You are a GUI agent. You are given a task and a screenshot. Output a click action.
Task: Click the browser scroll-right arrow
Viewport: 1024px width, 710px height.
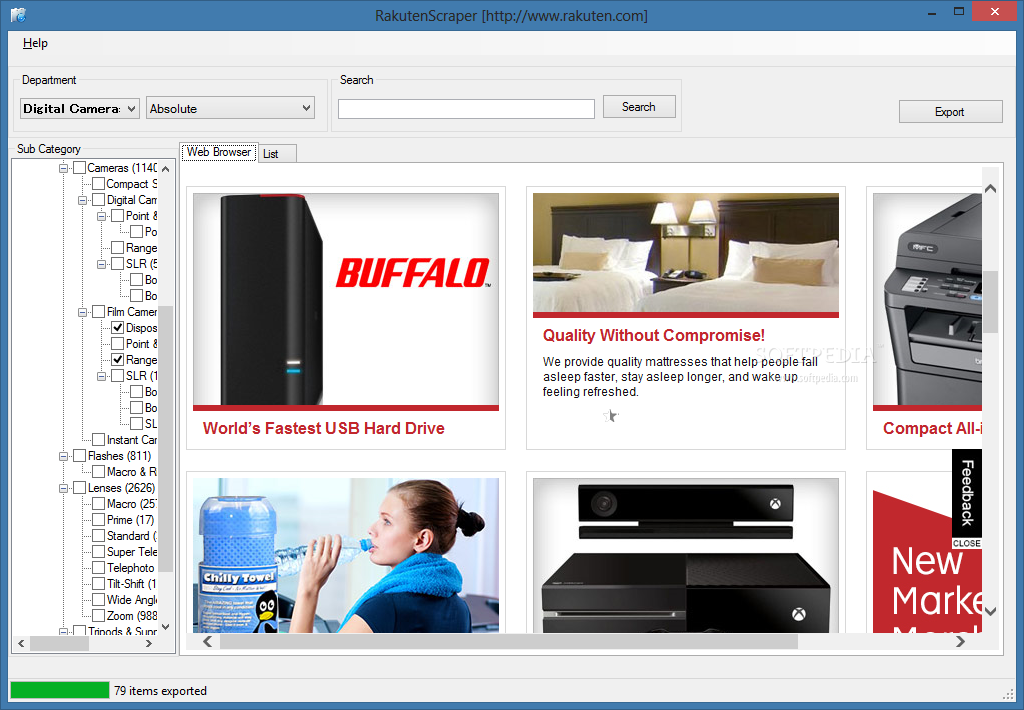tap(960, 641)
